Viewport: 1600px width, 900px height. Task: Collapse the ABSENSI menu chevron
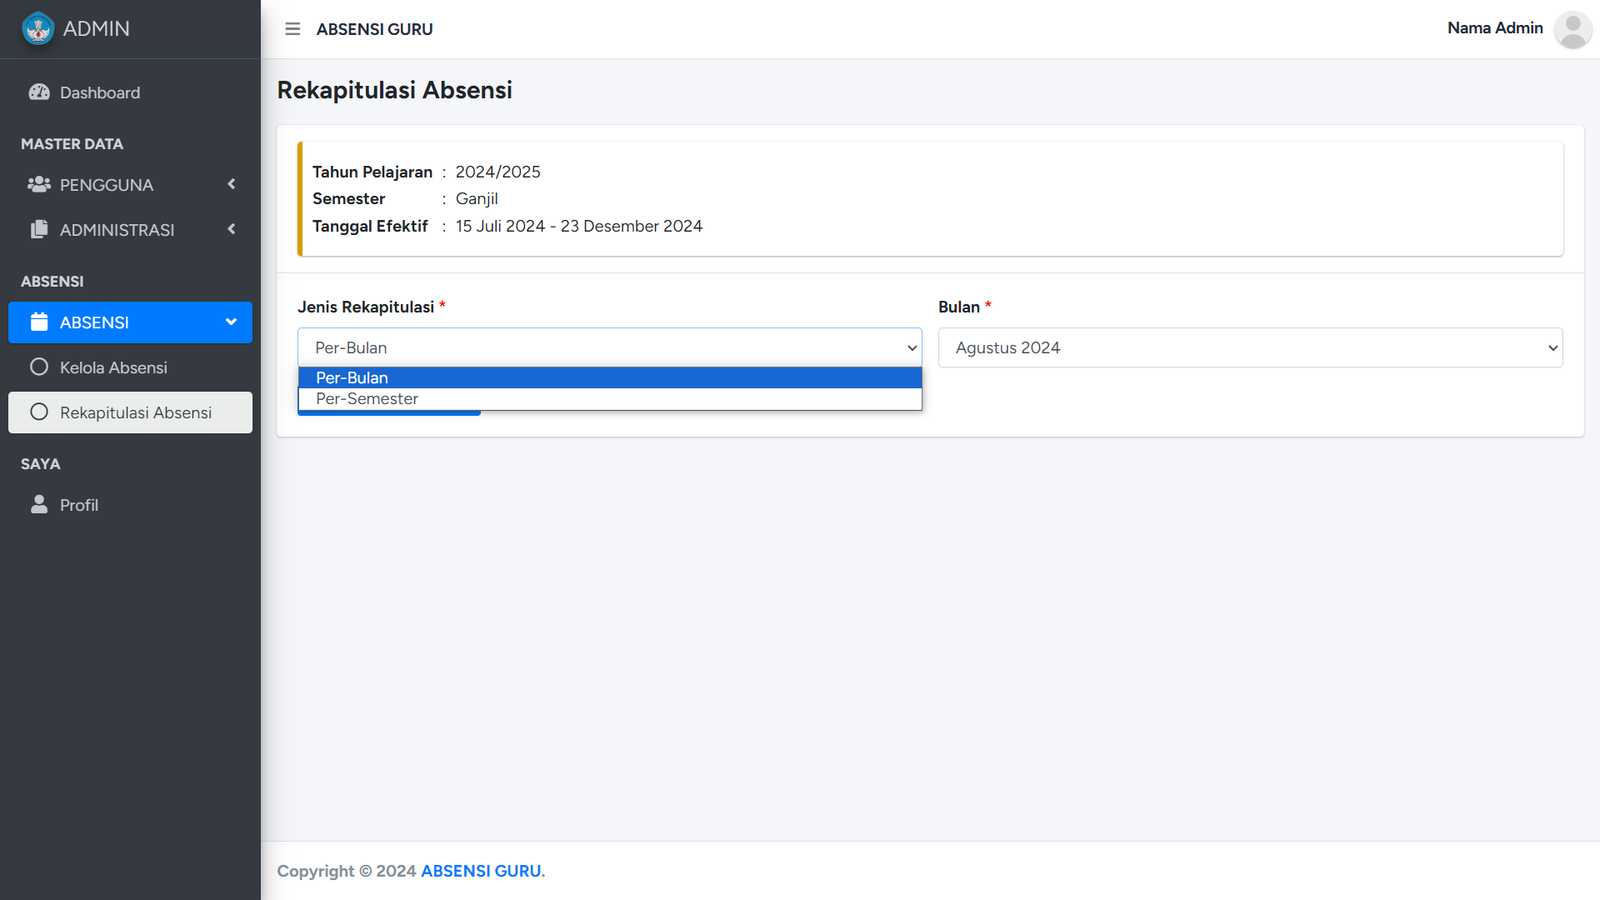pyautogui.click(x=231, y=322)
